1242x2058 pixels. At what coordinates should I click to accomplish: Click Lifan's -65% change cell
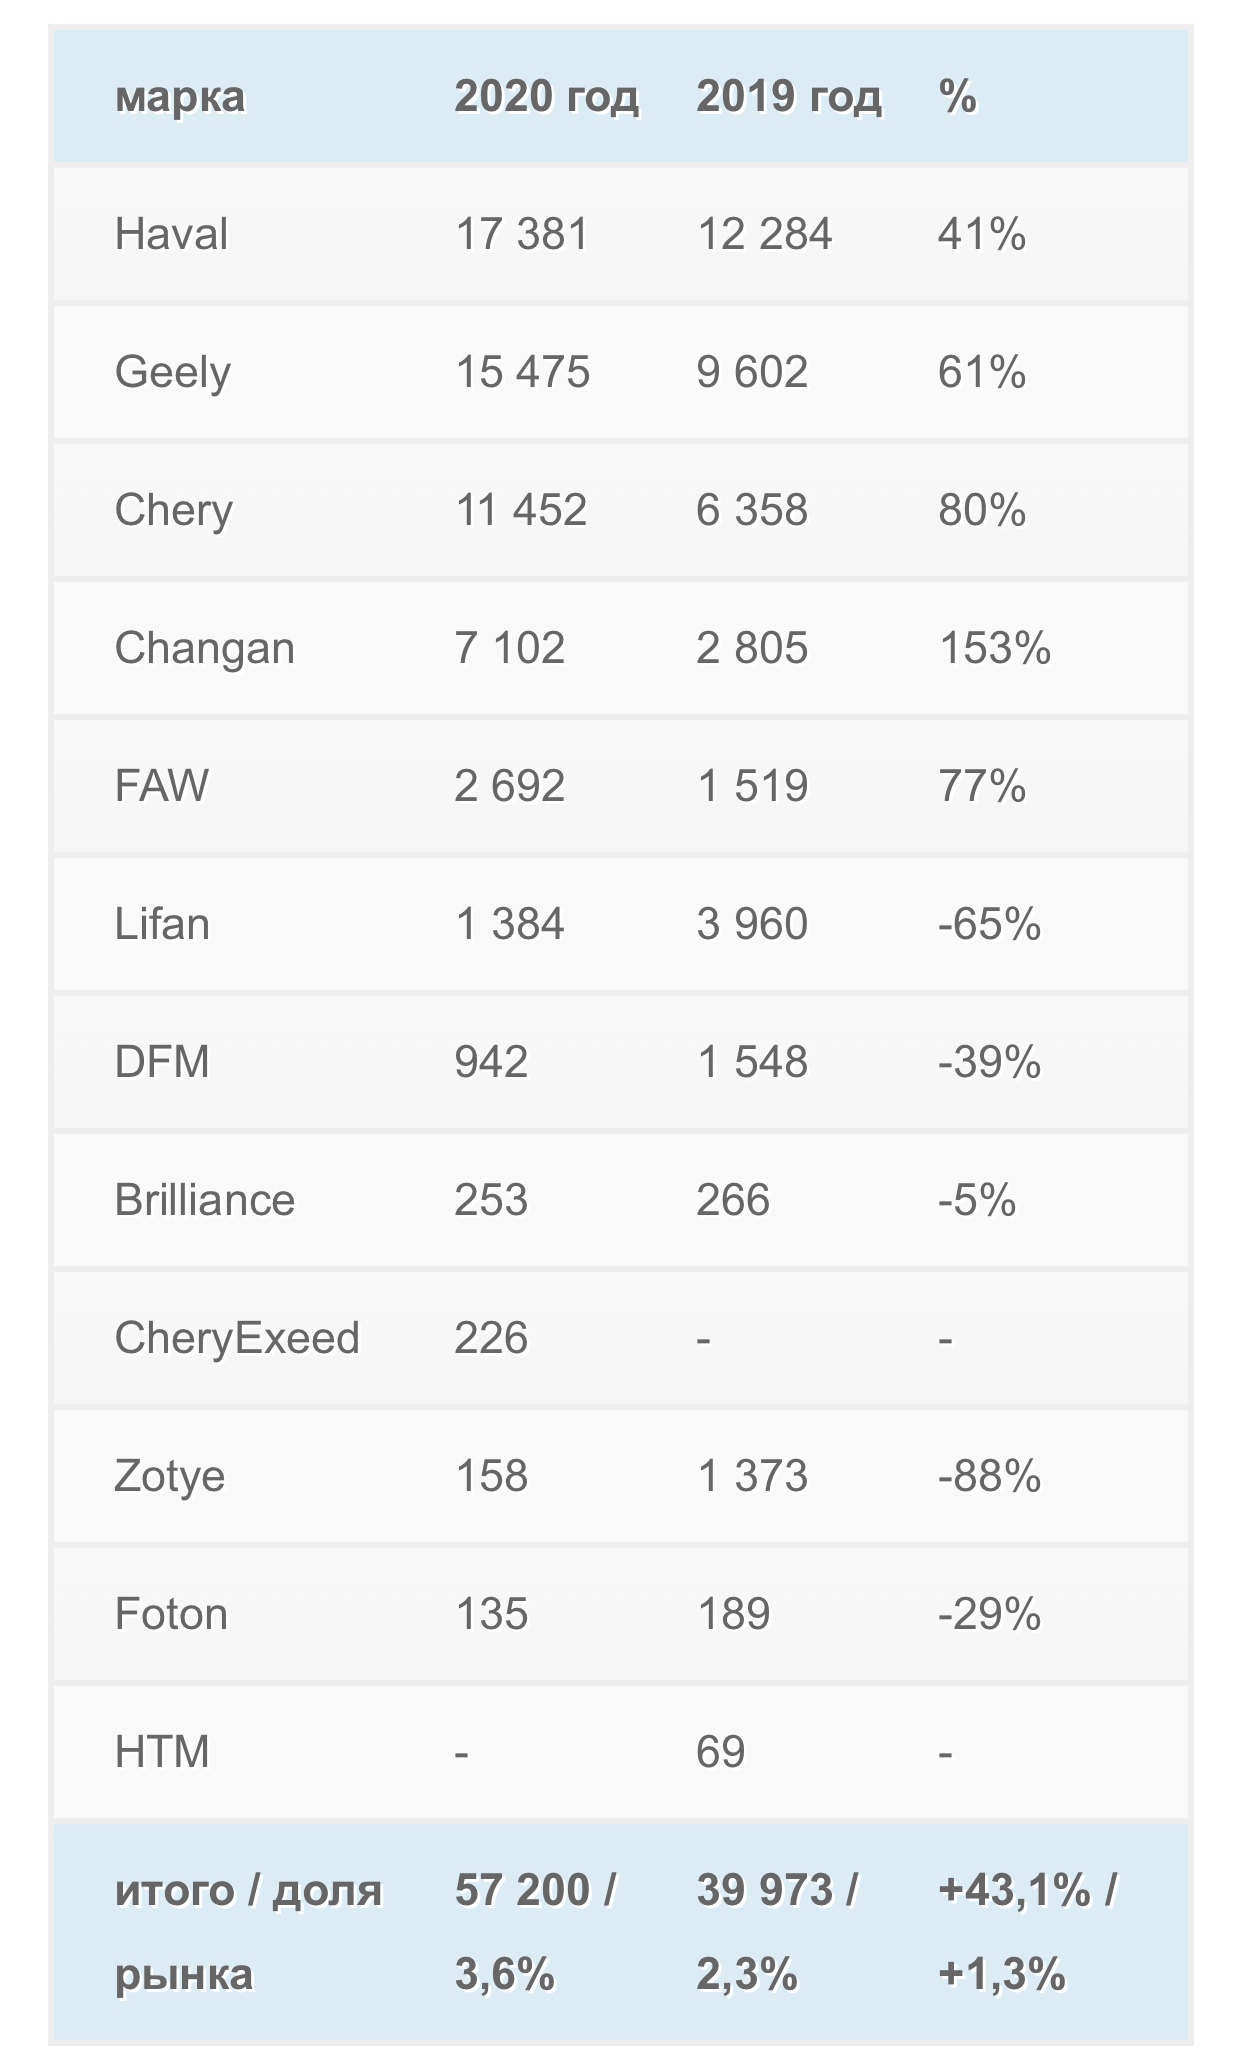(989, 924)
